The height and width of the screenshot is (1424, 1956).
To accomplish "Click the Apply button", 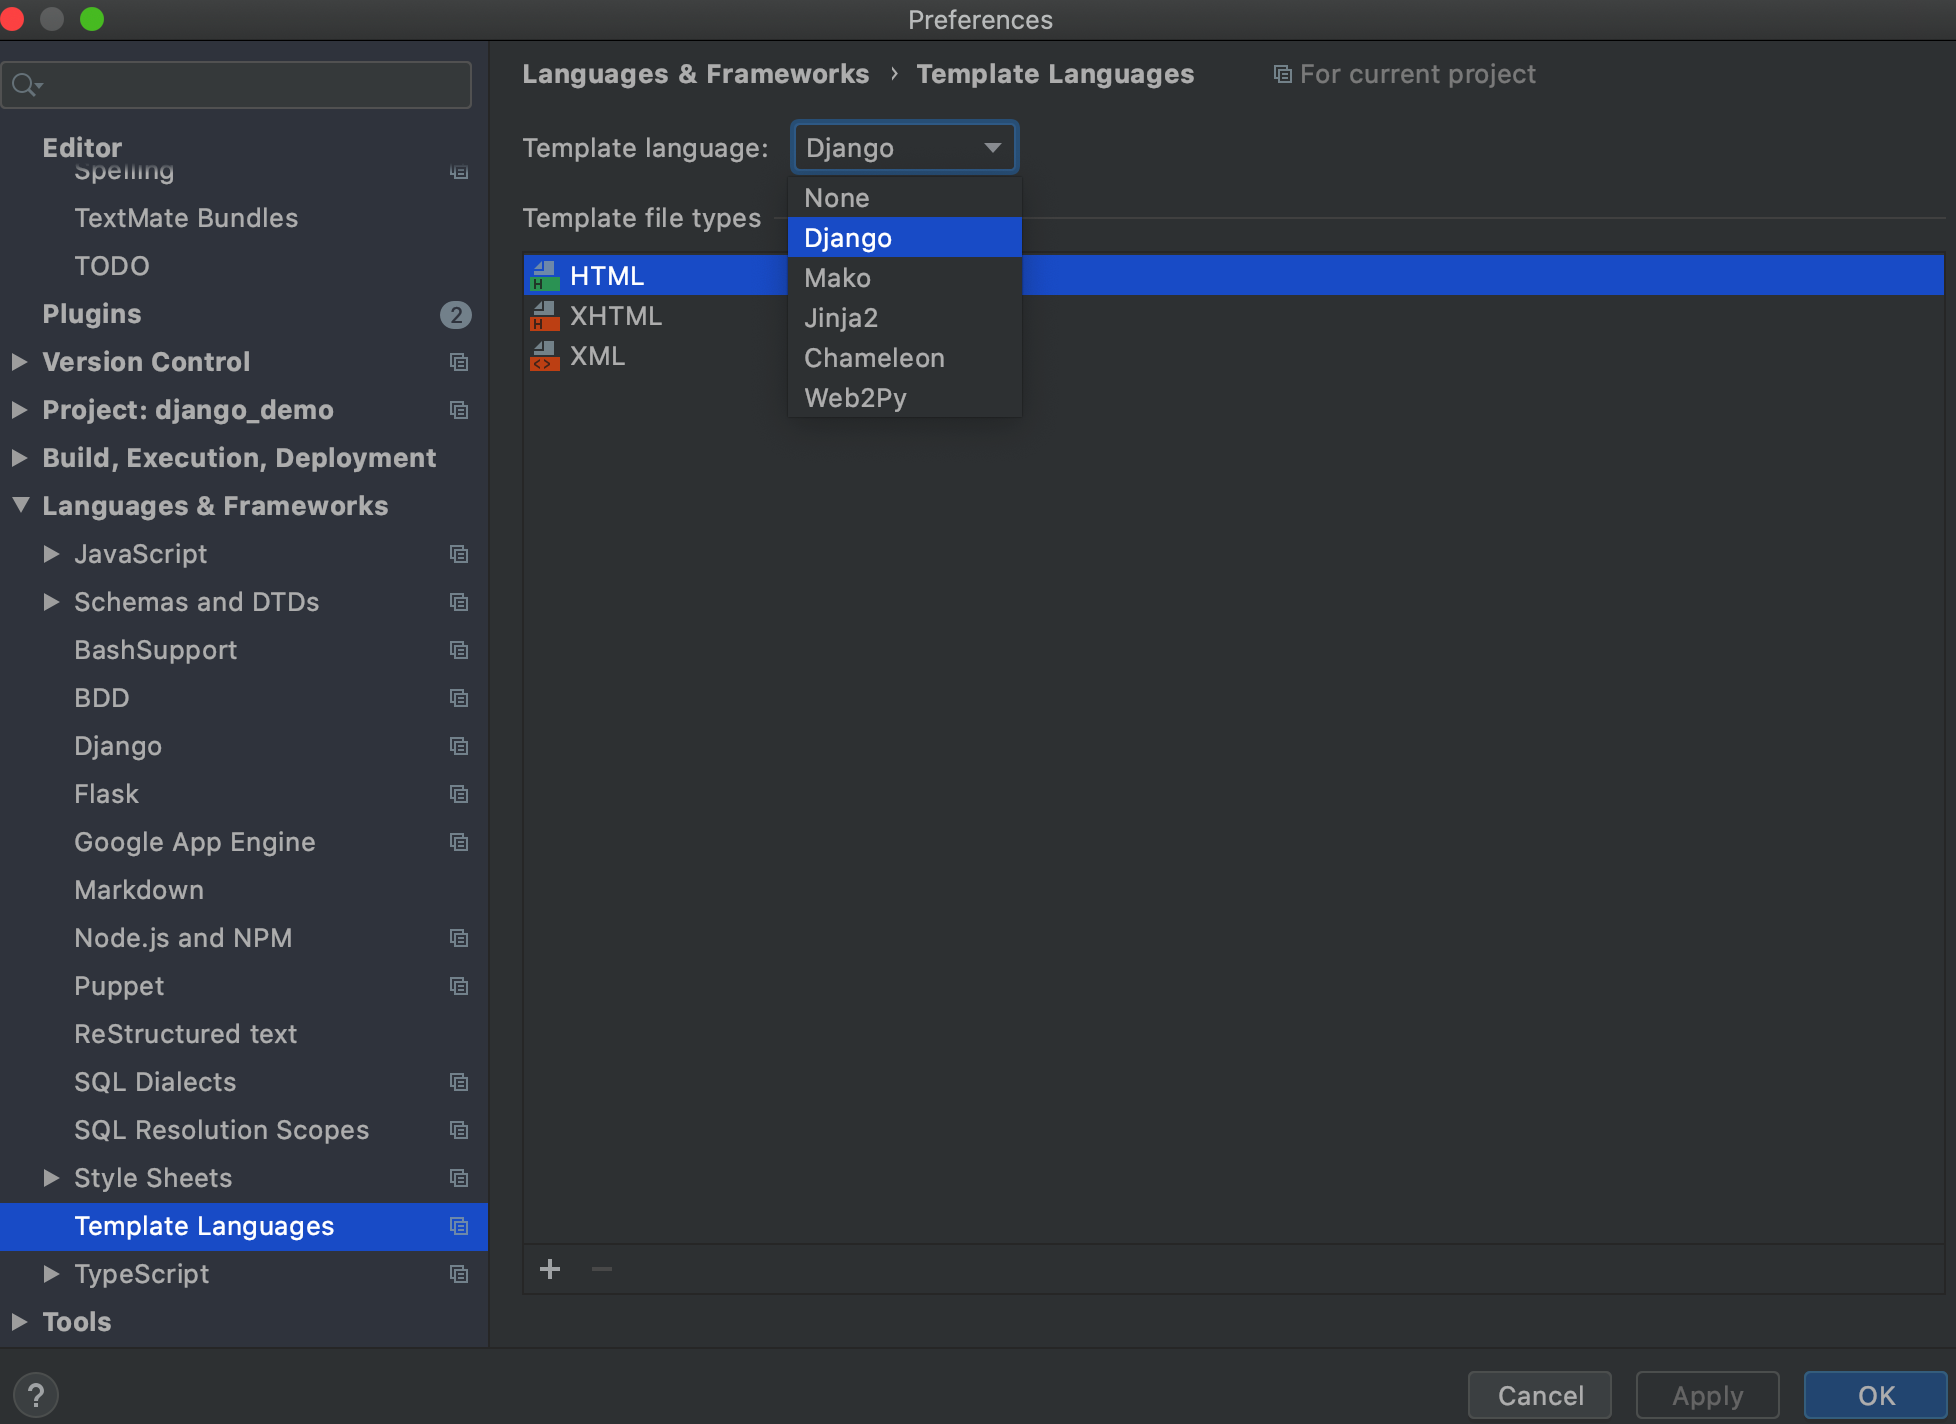I will pos(1708,1395).
